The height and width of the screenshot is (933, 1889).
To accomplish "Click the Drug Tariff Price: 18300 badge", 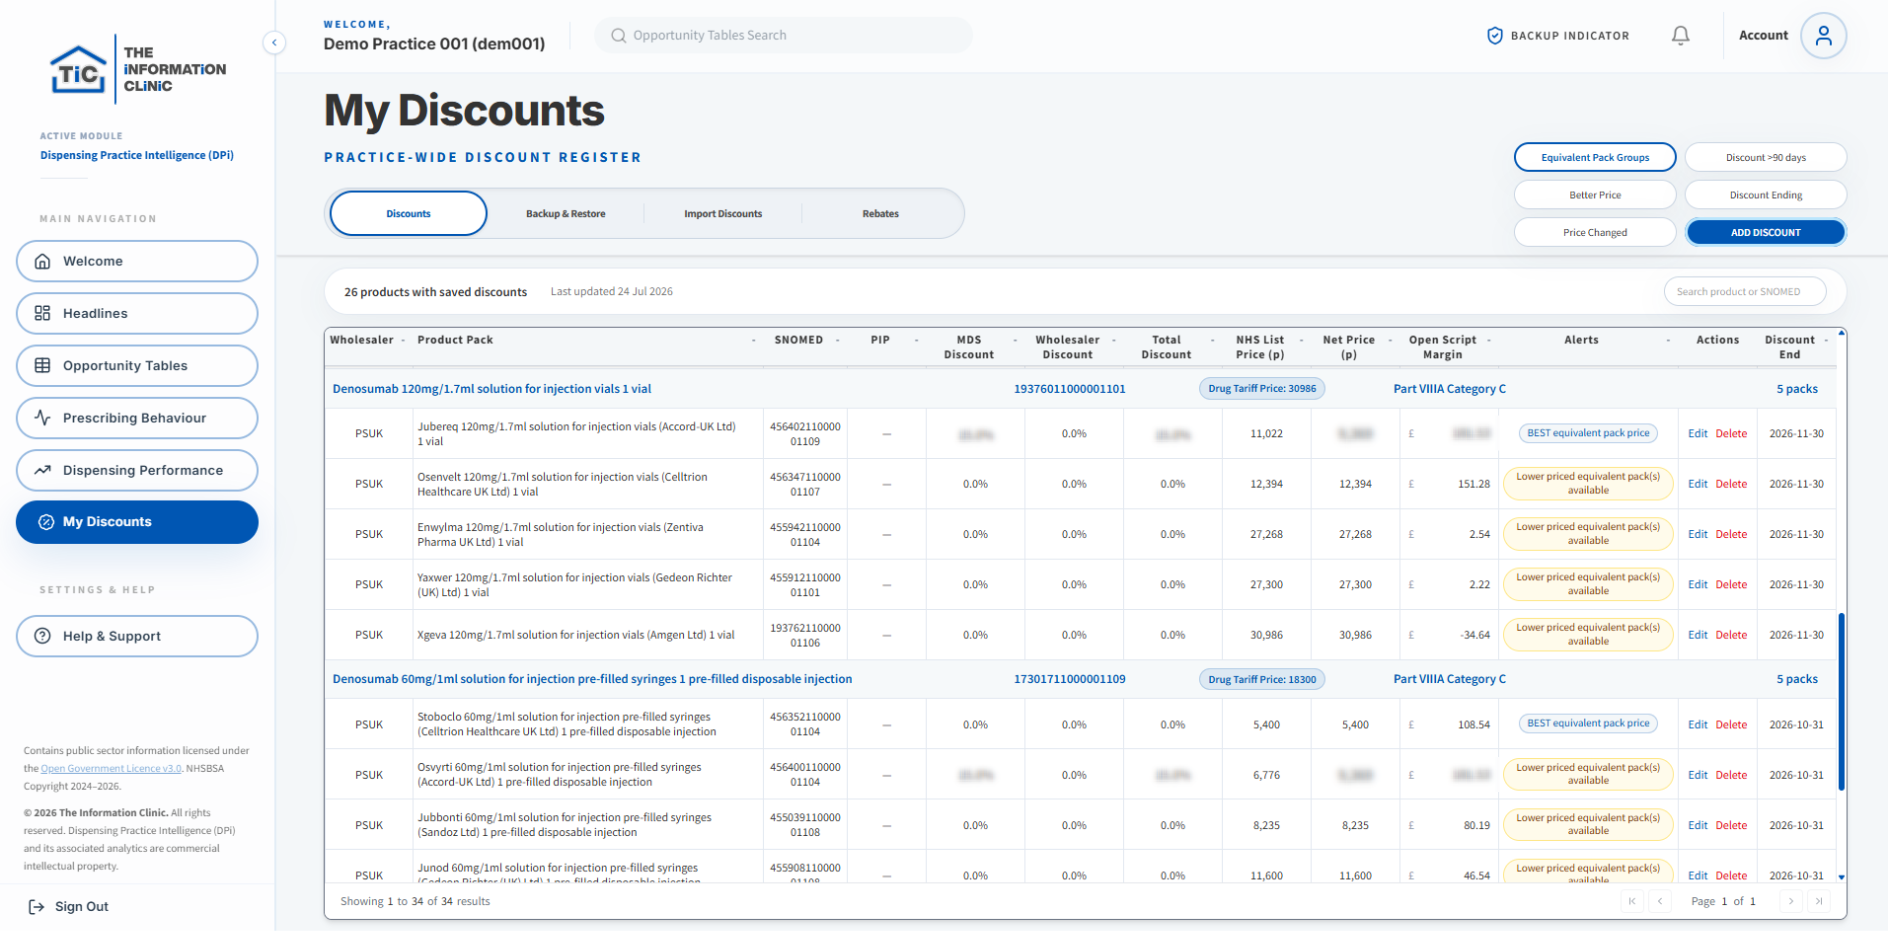I will (1262, 679).
